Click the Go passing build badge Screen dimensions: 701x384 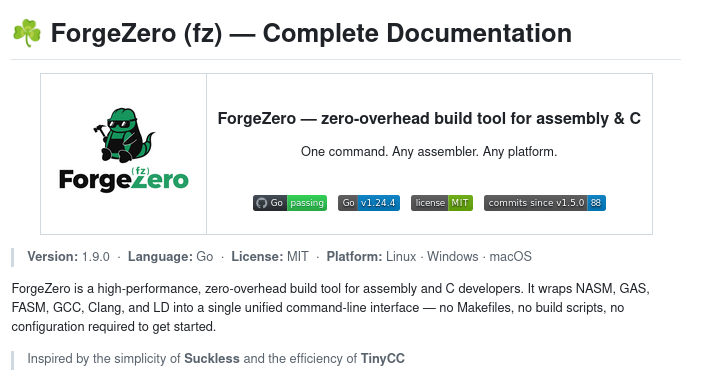coord(290,203)
